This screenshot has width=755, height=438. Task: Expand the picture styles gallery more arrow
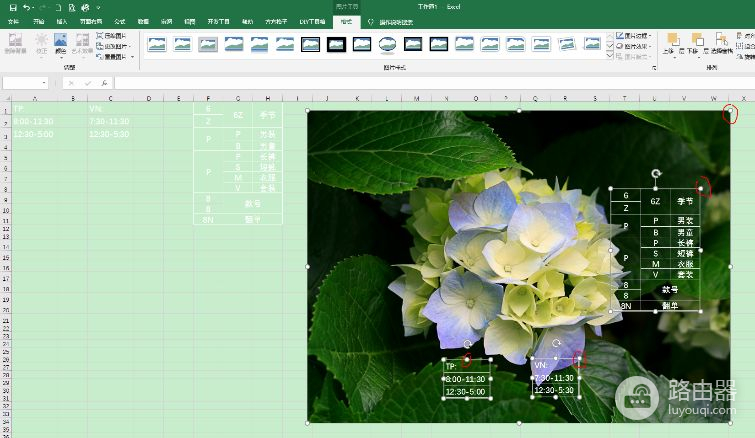pos(610,54)
